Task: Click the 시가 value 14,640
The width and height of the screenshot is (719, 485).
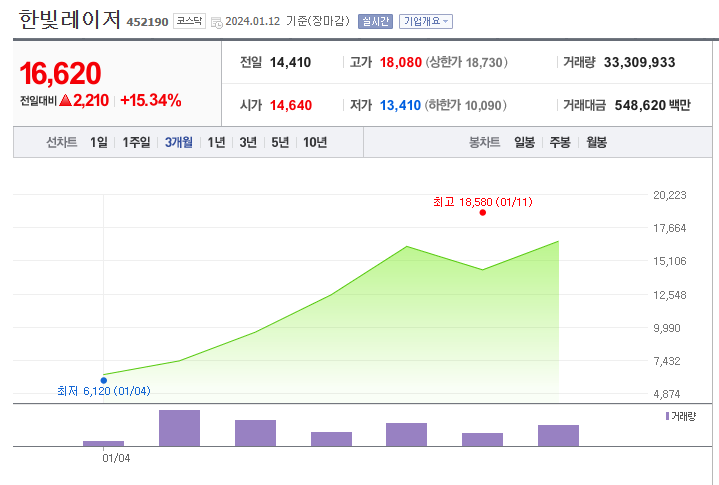Action: (x=291, y=105)
